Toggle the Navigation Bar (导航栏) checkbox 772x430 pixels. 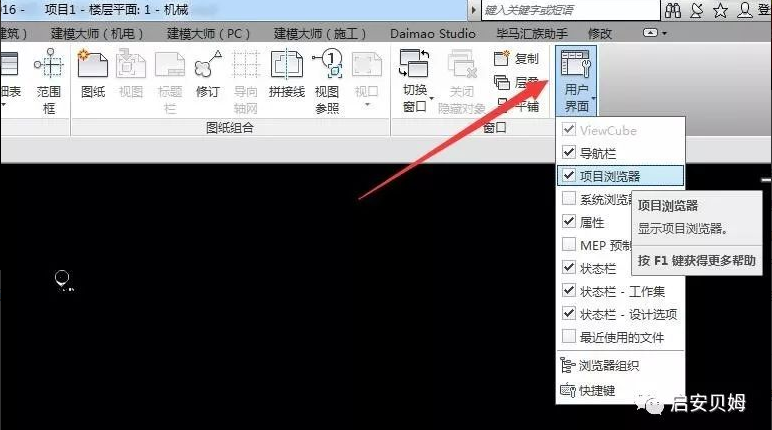click(569, 153)
